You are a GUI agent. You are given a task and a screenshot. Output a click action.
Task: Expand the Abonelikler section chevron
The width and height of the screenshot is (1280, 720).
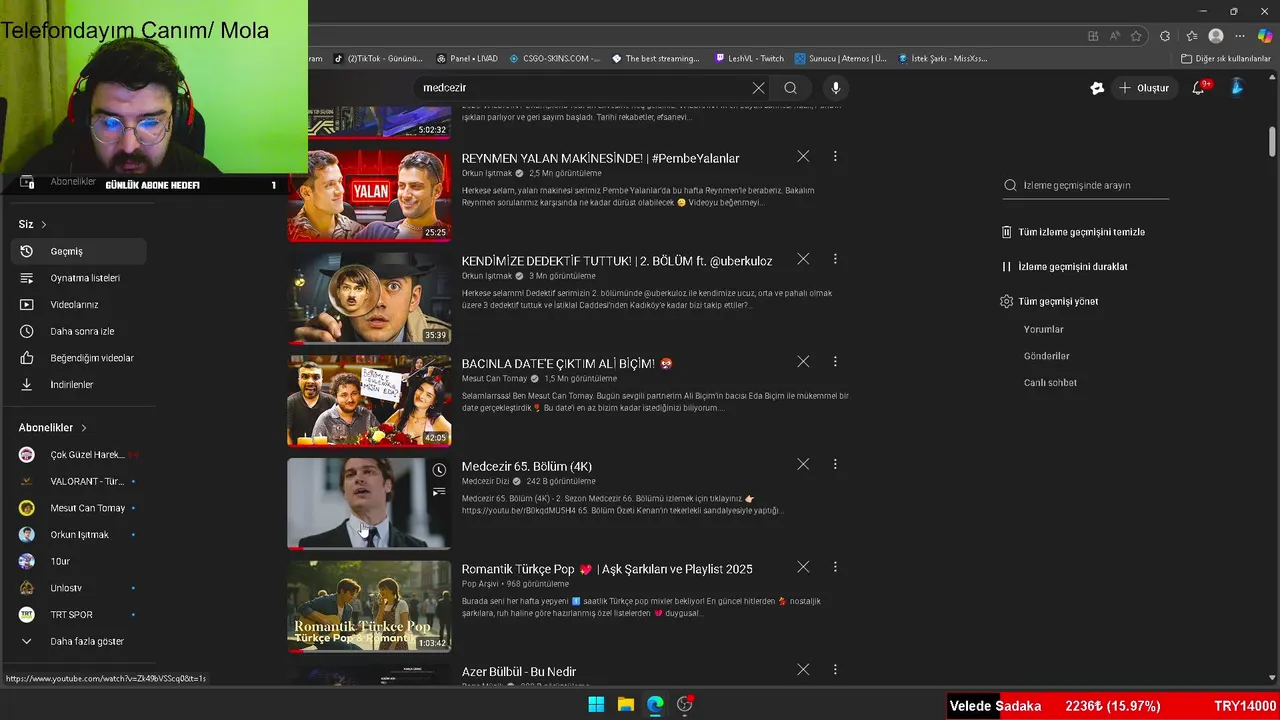(x=84, y=428)
